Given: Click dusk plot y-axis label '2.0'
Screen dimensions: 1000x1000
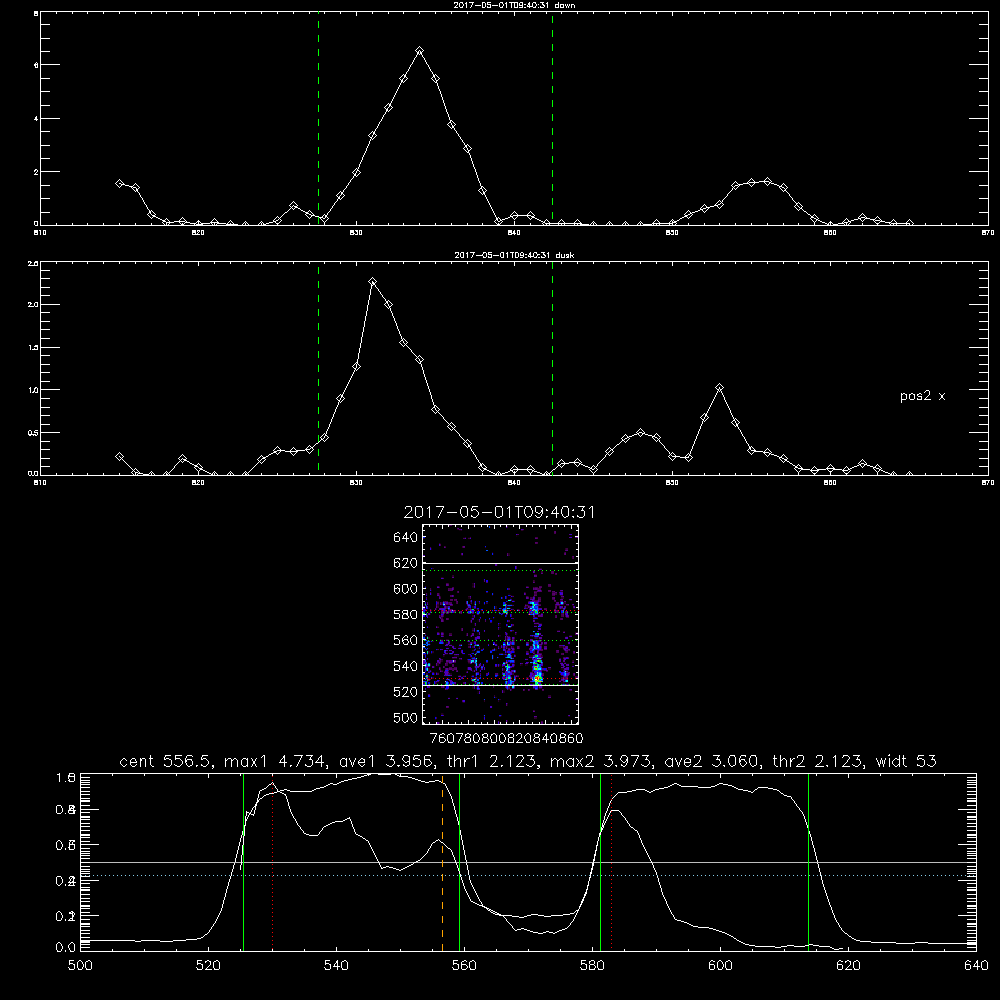Looking at the screenshot, I should 33,305.
